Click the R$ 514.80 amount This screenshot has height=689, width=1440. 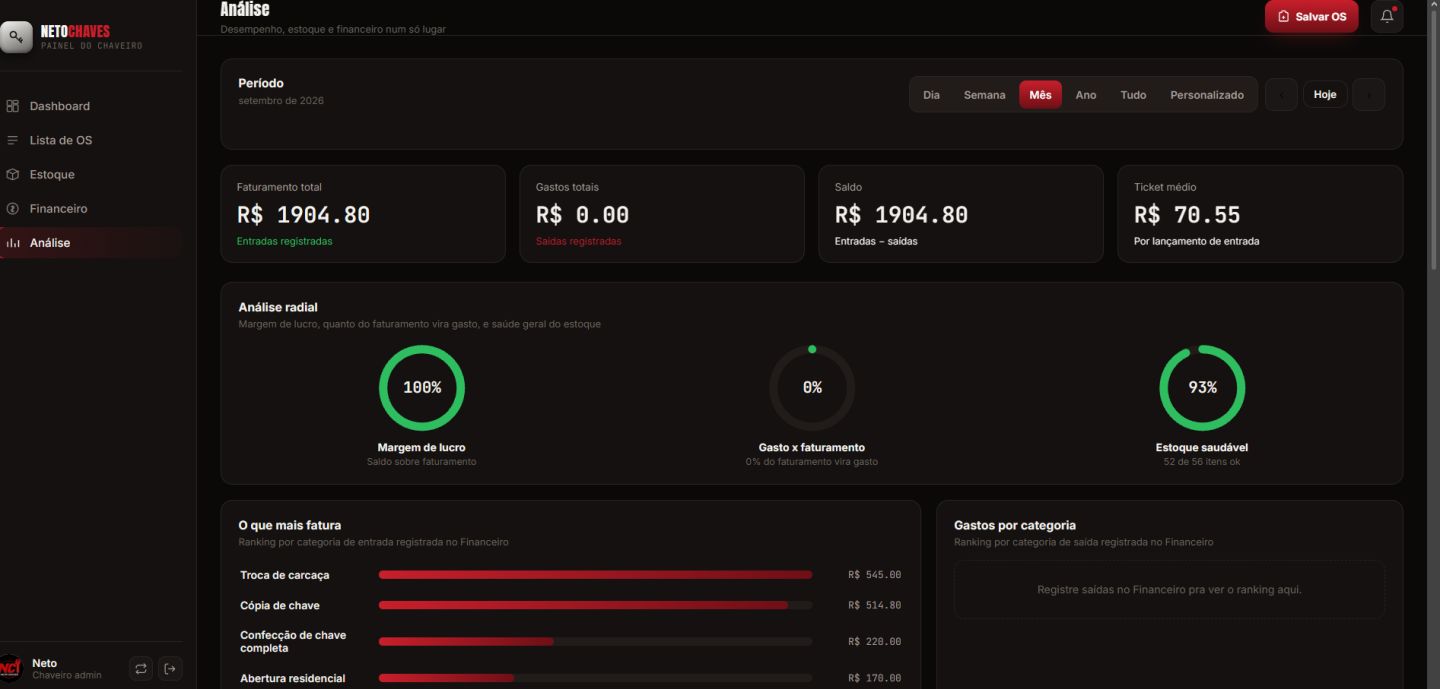(x=874, y=605)
